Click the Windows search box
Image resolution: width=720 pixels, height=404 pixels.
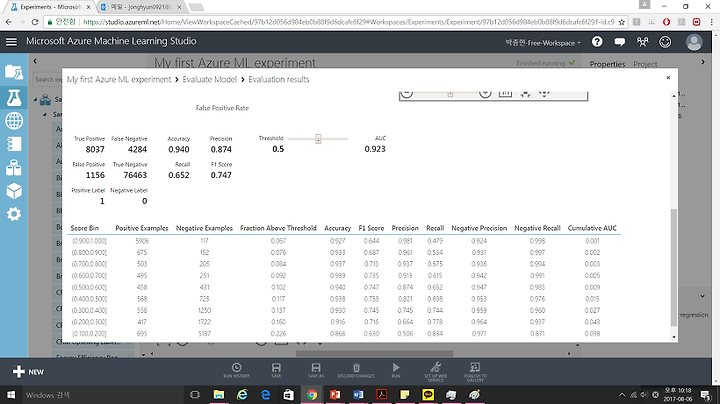[x=102, y=395]
